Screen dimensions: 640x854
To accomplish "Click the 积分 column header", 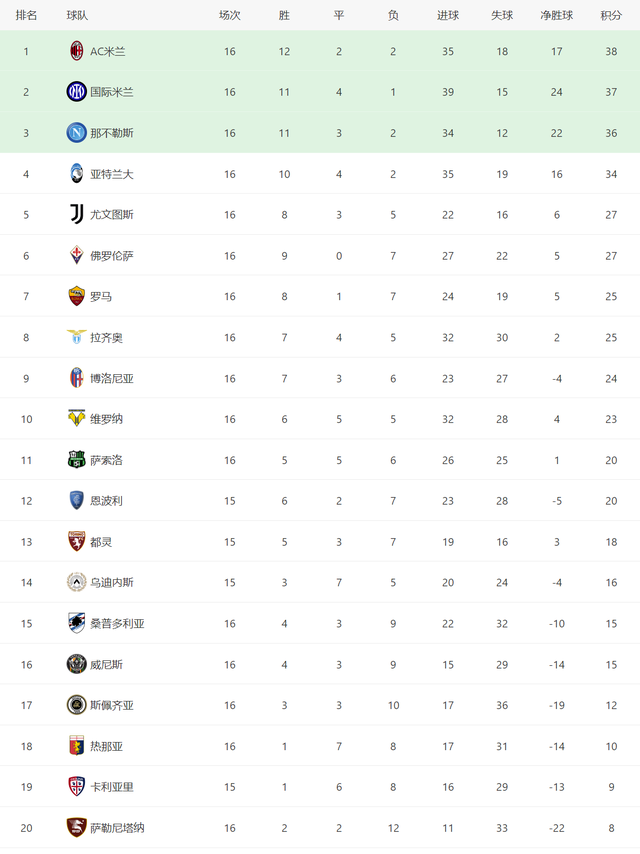I will (x=610, y=15).
